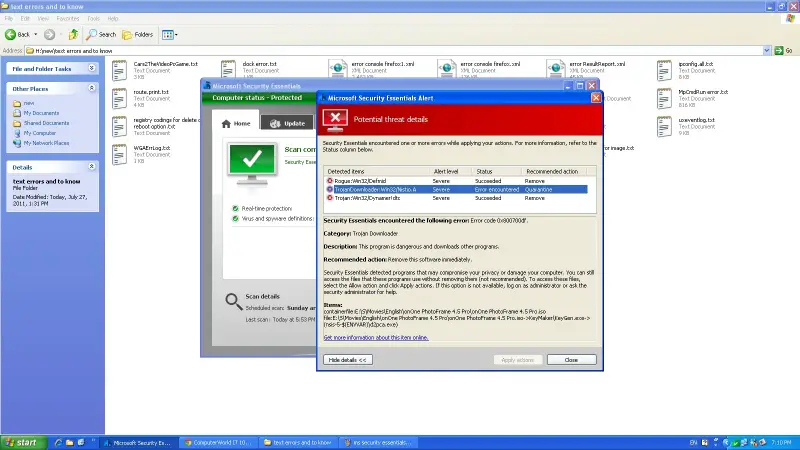Open the File menu in Explorer
Image resolution: width=800 pixels, height=450 pixels.
[x=9, y=18]
